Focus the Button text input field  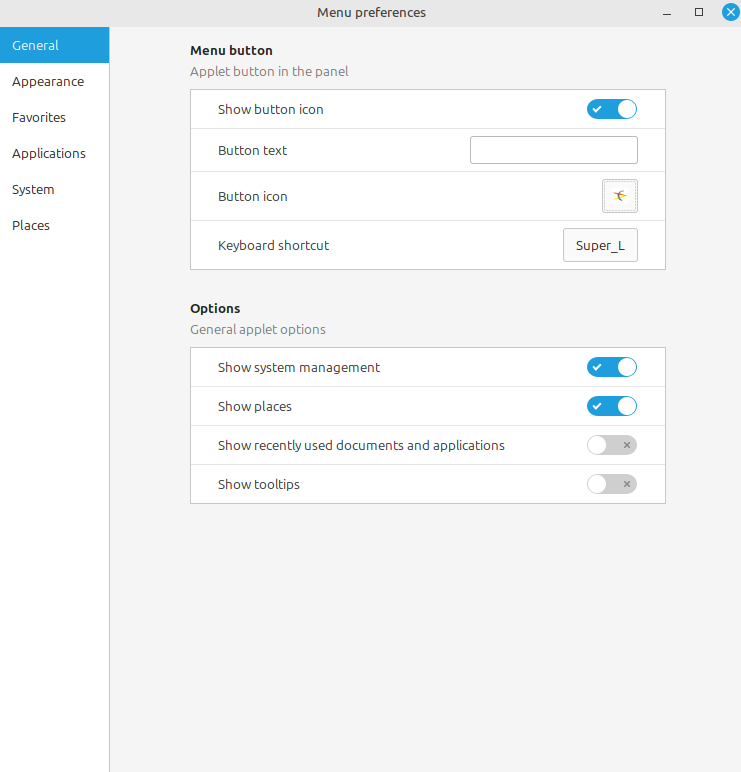coord(553,150)
